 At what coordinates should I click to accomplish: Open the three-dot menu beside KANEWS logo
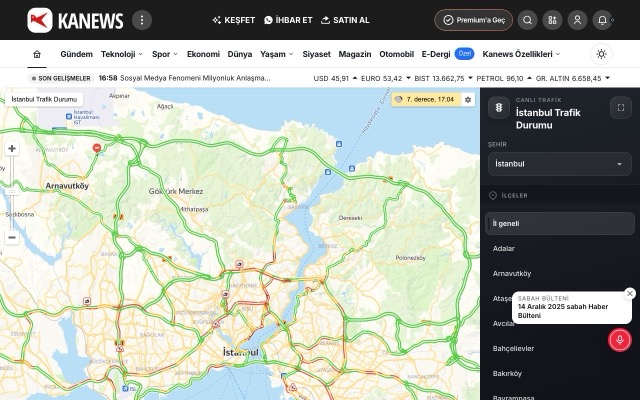tap(142, 20)
